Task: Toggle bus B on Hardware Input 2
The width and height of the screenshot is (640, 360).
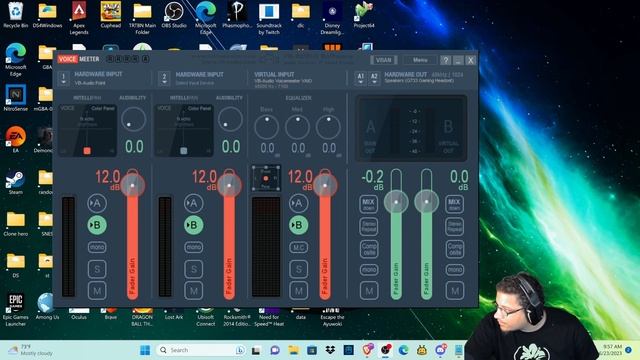Action: point(193,225)
